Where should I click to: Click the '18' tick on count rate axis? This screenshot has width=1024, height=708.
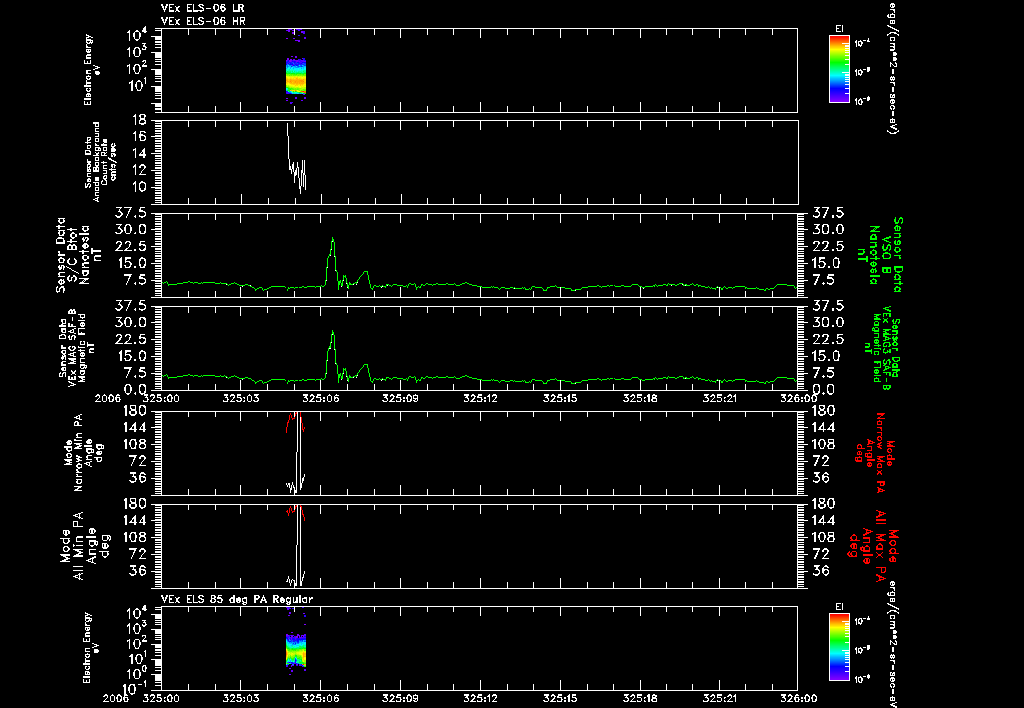click(x=138, y=120)
